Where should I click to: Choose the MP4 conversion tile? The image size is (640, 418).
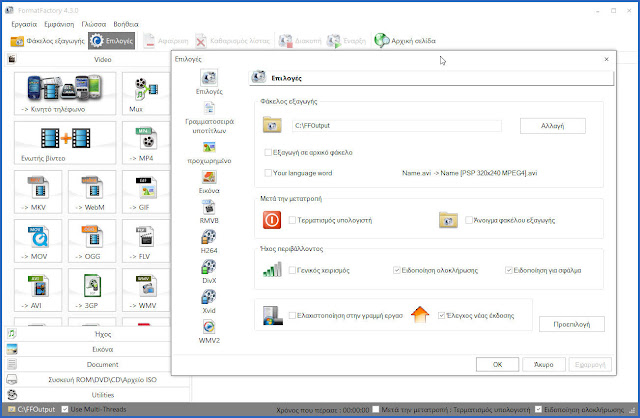pyautogui.click(x=146, y=142)
